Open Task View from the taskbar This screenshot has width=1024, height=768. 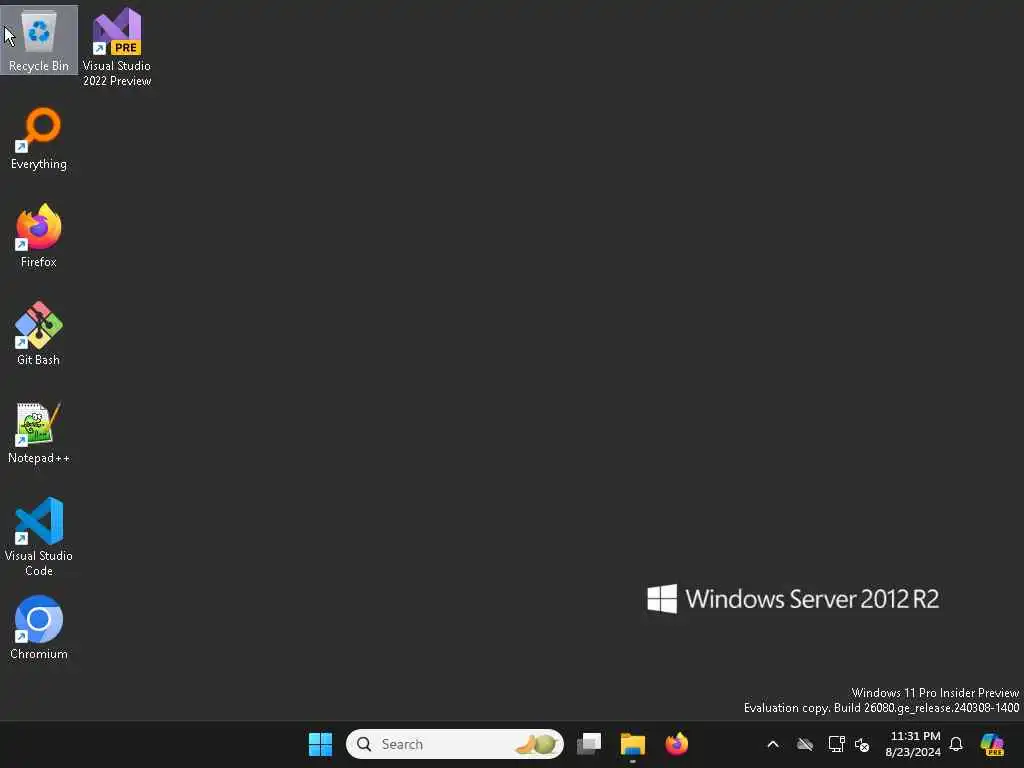tap(589, 744)
